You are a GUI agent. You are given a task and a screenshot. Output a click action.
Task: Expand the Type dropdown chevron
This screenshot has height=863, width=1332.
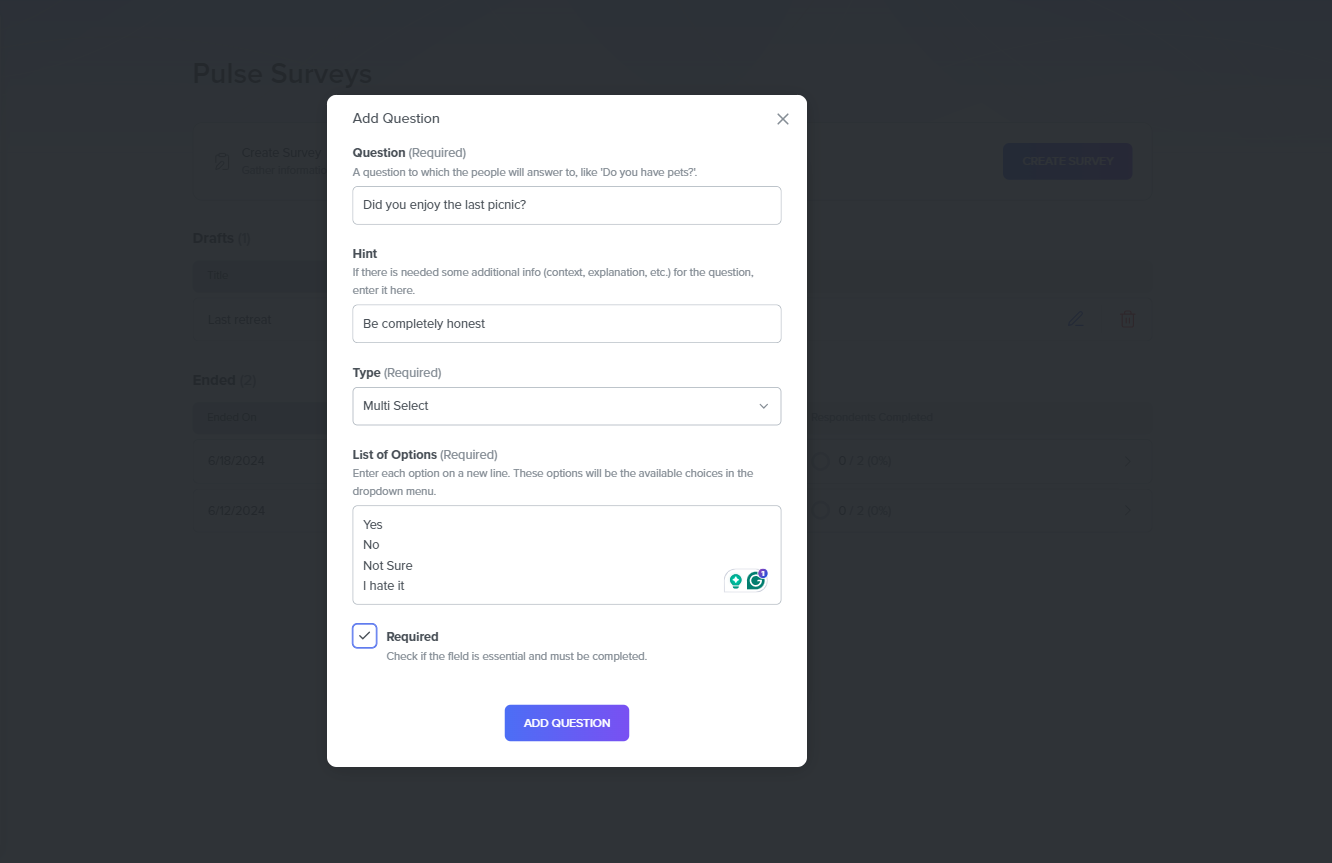coord(764,406)
